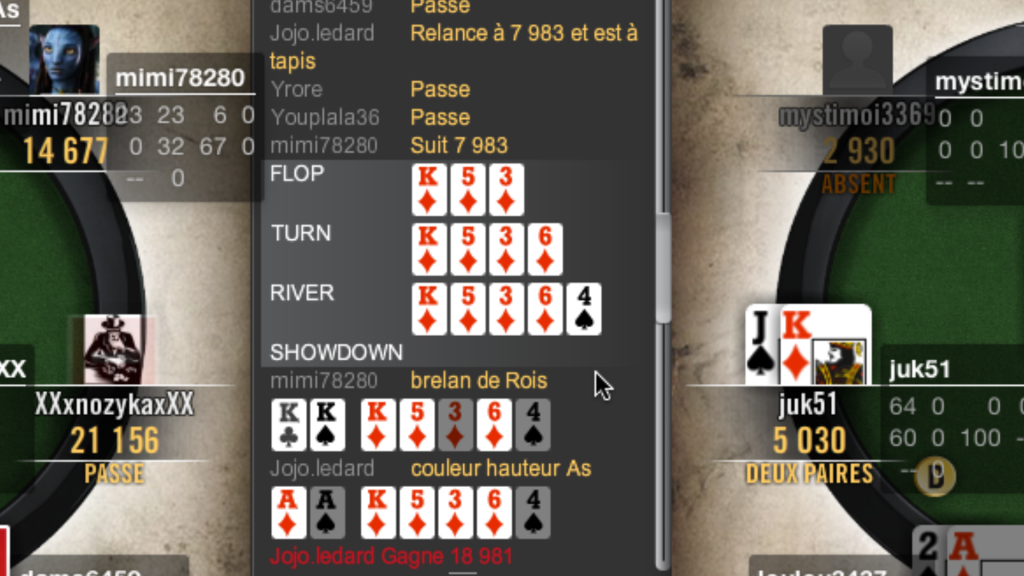The width and height of the screenshot is (1024, 576).
Task: Click the juk51 stats panel name
Action: coord(919,370)
